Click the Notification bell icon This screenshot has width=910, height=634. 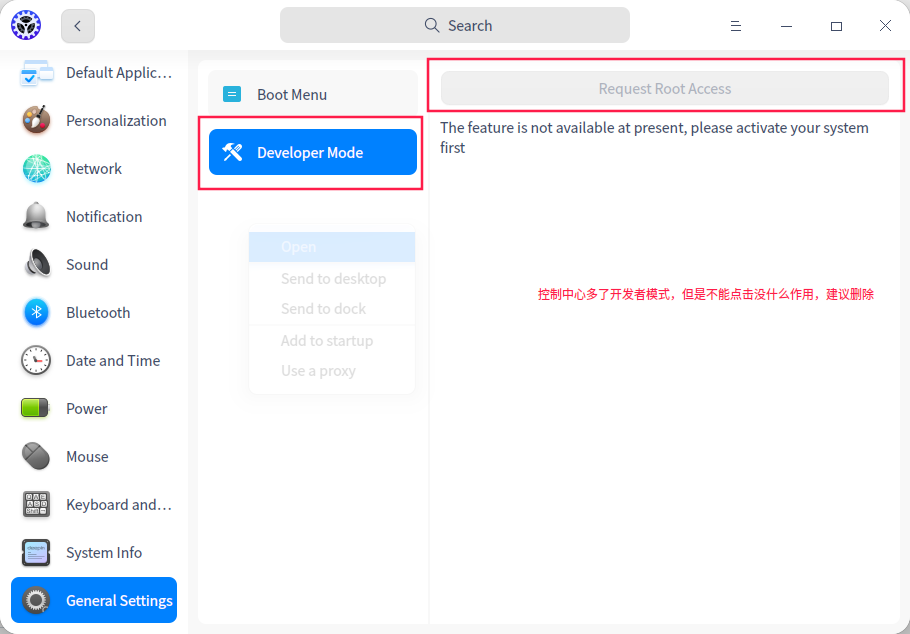(37, 217)
